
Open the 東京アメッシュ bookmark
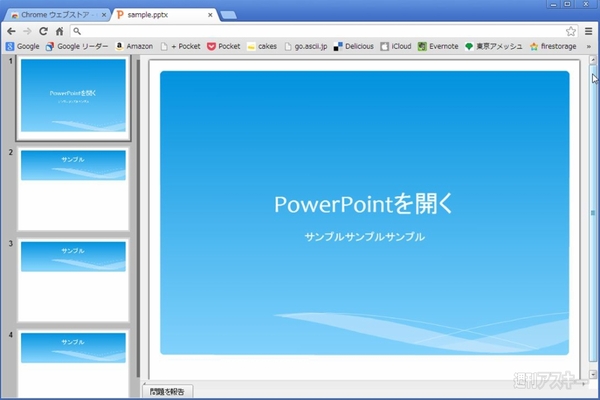point(494,46)
